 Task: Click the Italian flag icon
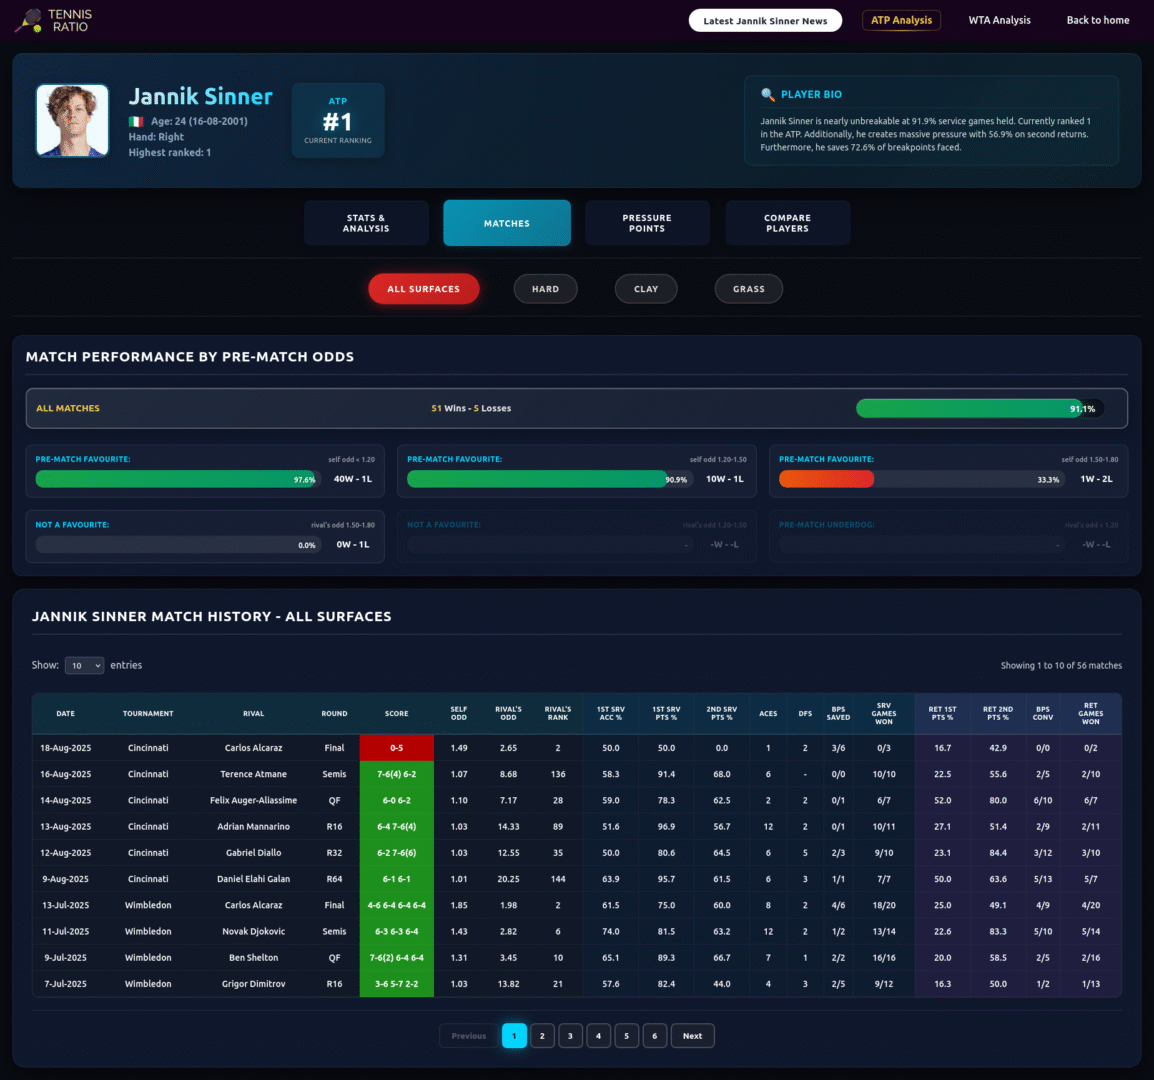(x=136, y=121)
